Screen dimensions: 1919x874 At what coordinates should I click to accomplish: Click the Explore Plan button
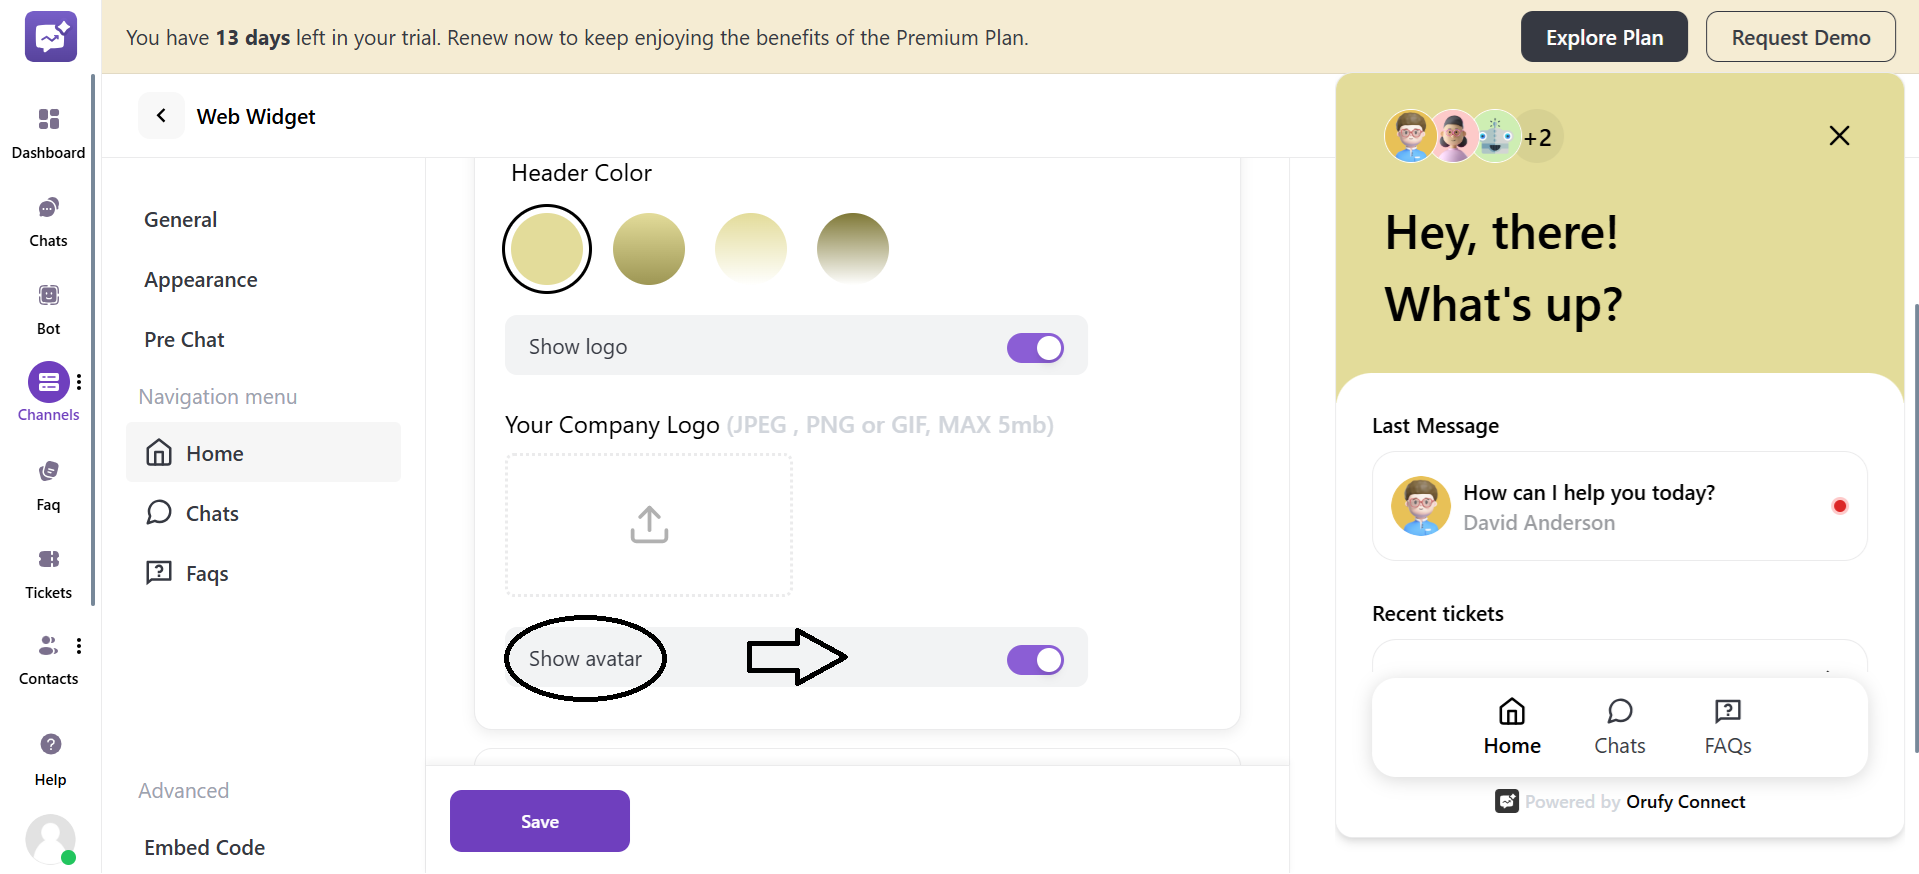(1603, 36)
